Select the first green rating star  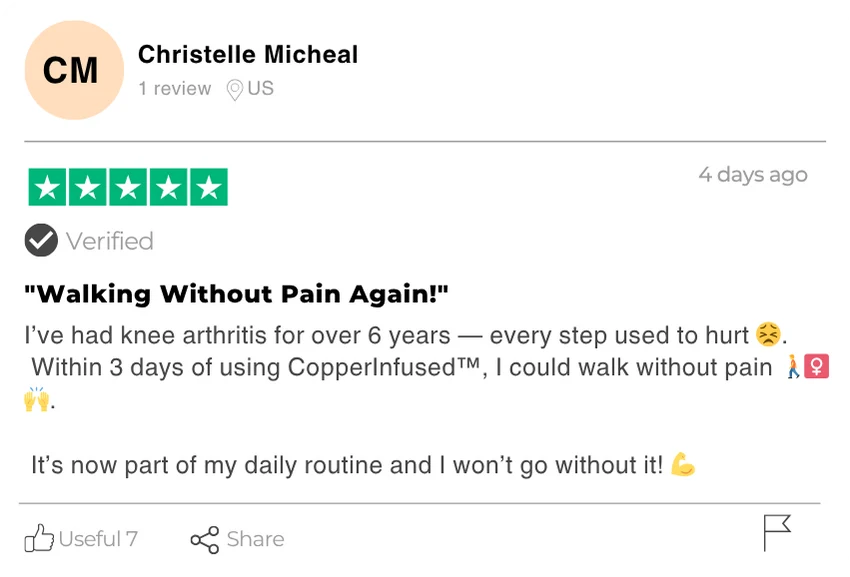coord(48,187)
